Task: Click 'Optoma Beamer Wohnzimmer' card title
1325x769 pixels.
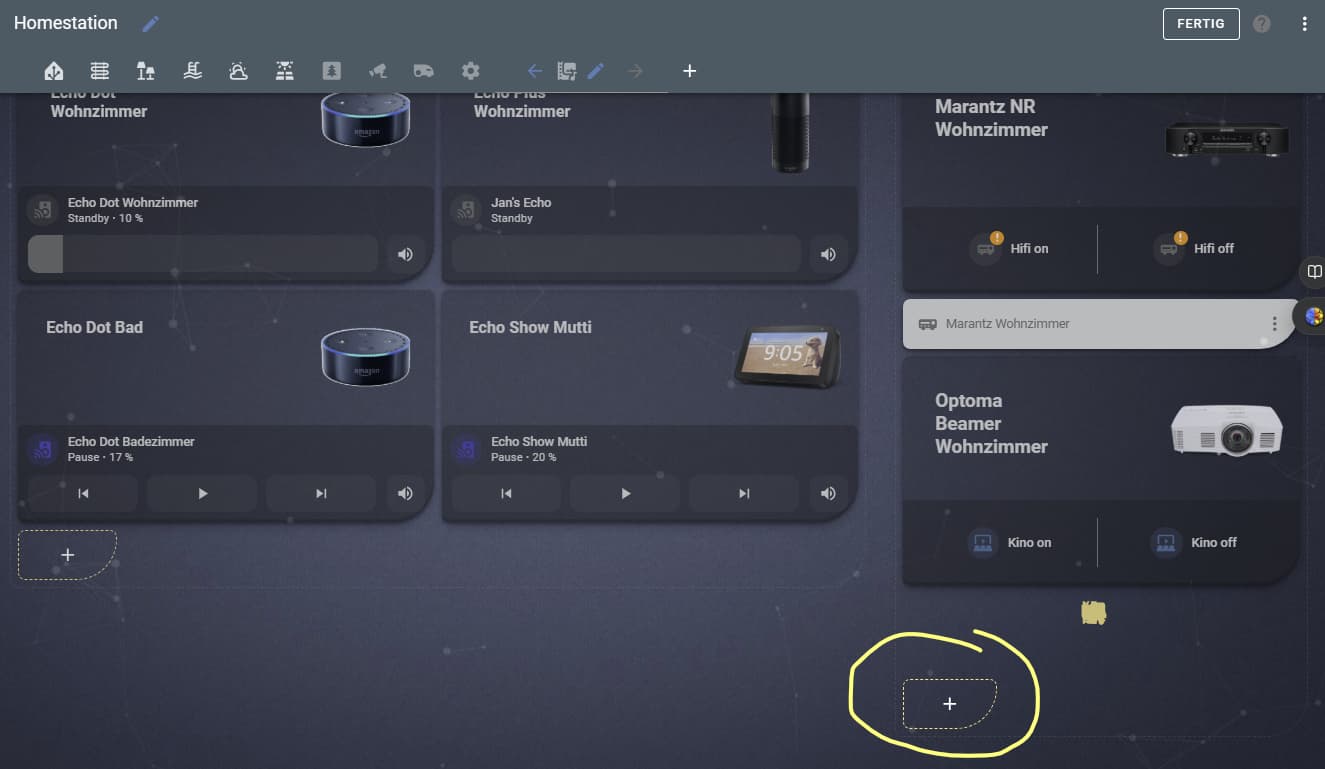Action: click(991, 423)
